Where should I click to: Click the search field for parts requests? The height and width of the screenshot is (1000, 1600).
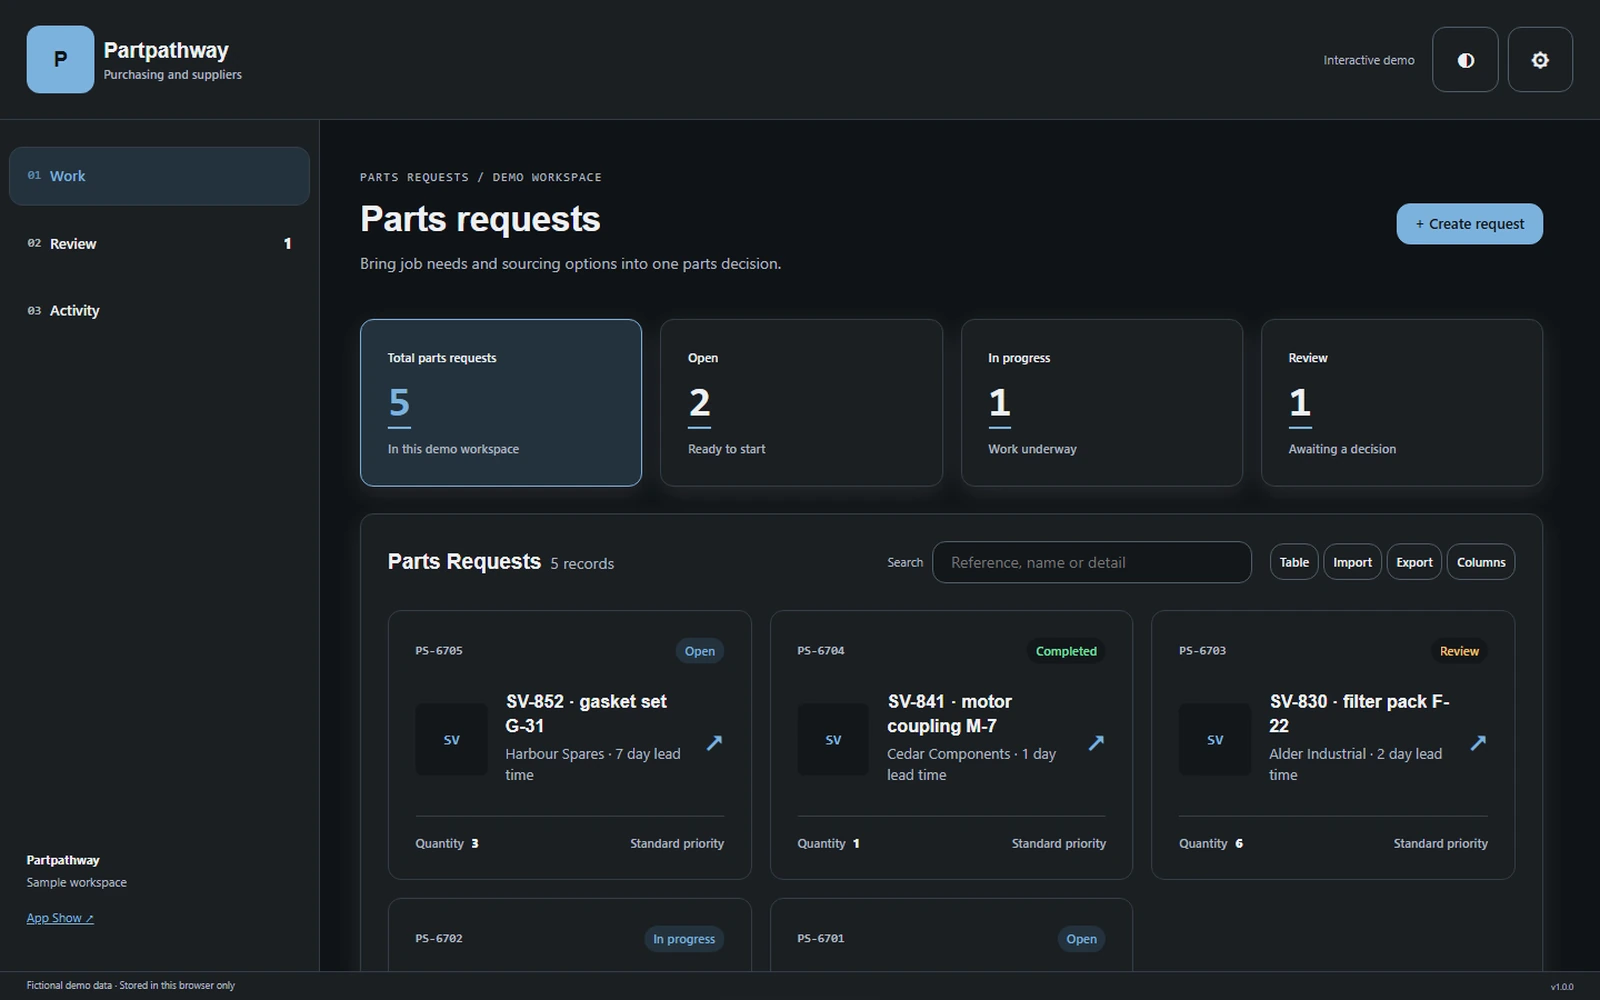(x=1091, y=562)
